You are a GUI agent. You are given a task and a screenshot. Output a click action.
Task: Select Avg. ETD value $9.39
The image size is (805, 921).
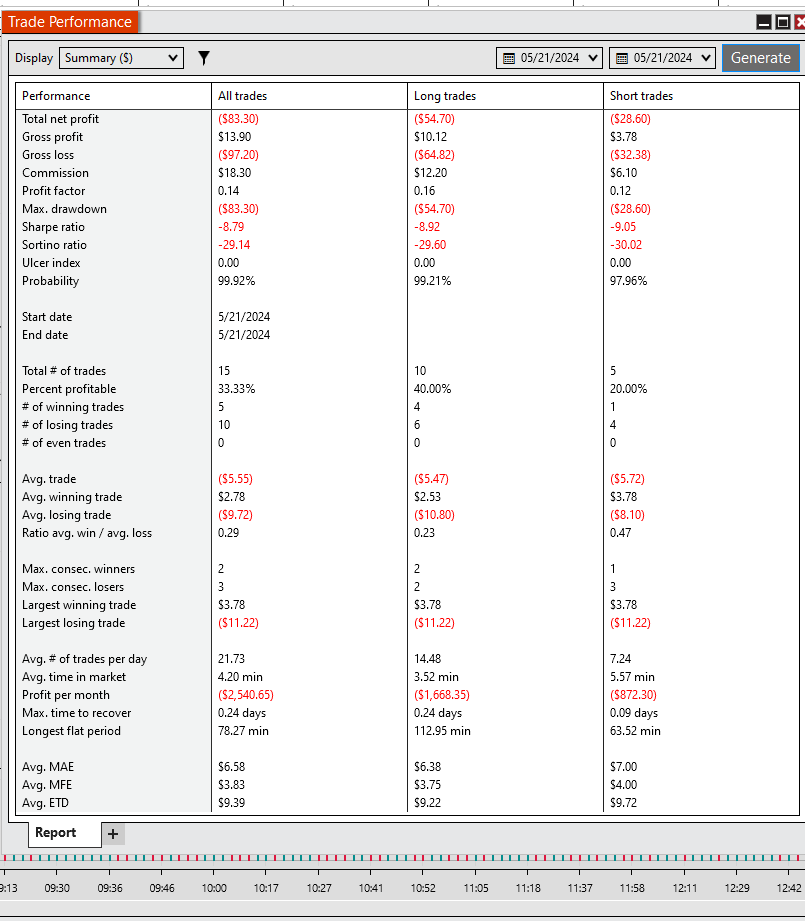(231, 803)
